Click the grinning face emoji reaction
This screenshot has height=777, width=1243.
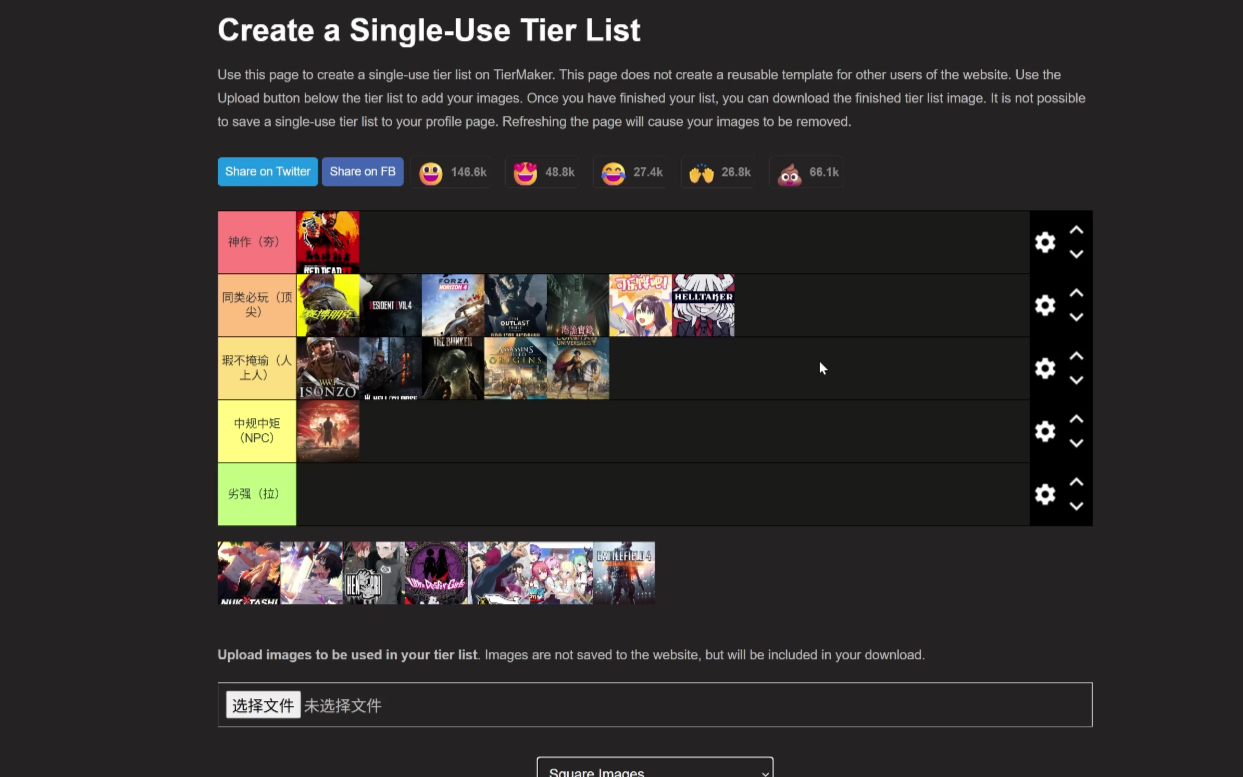point(431,173)
